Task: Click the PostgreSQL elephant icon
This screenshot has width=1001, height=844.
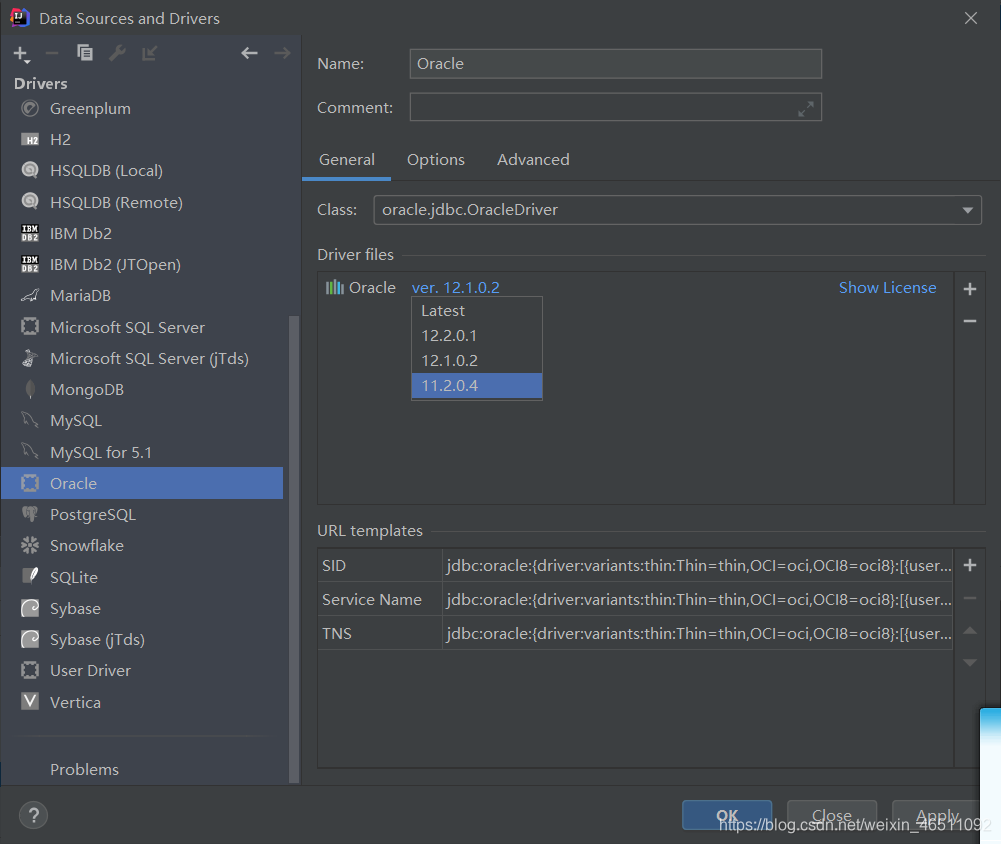Action: (30, 514)
